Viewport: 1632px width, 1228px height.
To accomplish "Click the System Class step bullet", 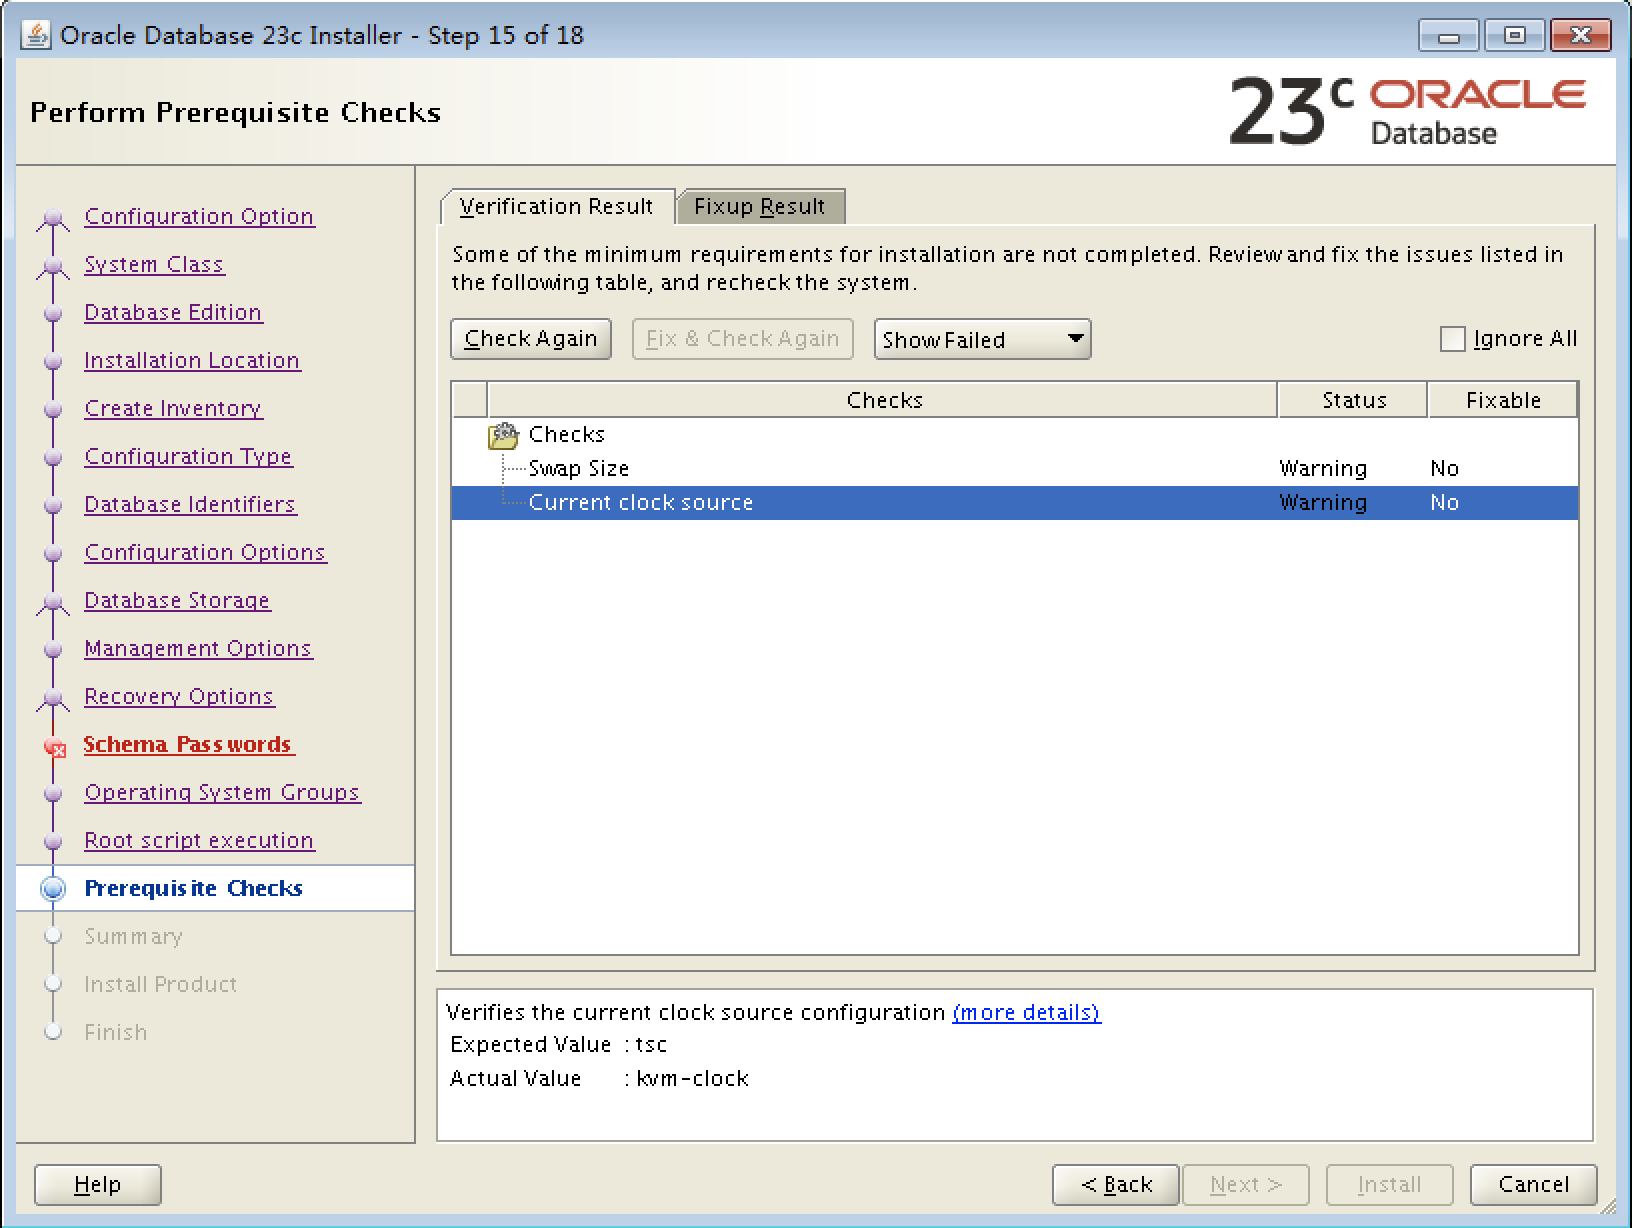I will pos(53,267).
